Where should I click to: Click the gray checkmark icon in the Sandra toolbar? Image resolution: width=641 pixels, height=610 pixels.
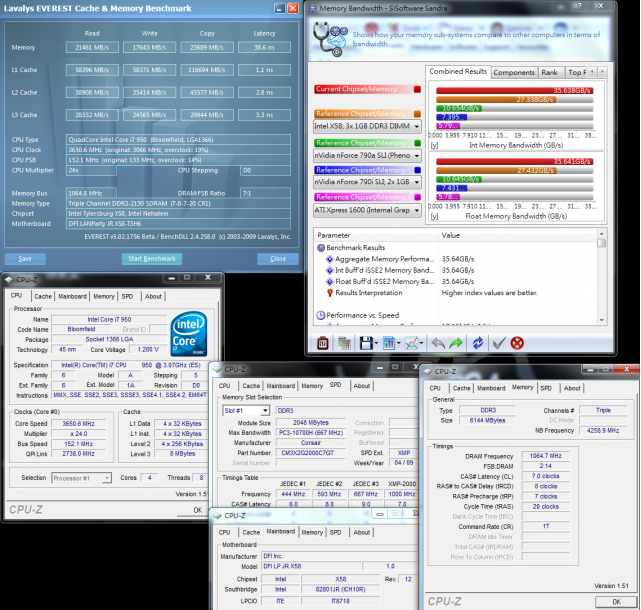[x=499, y=343]
